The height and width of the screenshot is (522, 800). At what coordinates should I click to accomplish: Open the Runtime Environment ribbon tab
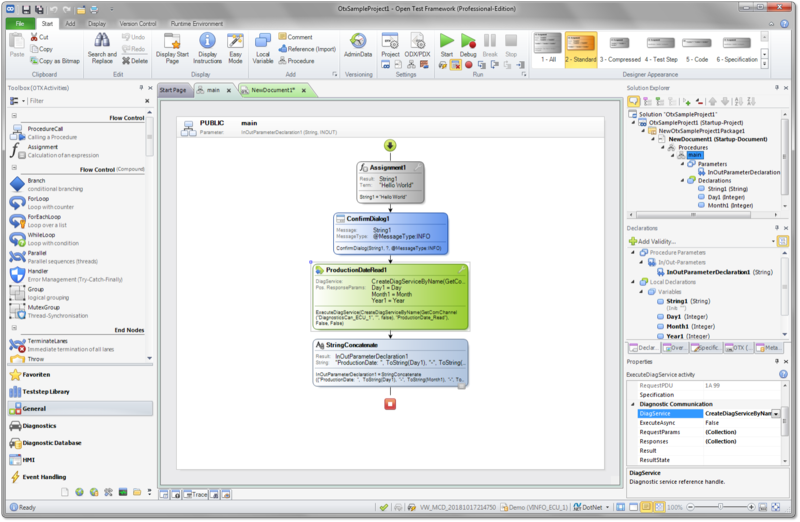click(x=196, y=23)
